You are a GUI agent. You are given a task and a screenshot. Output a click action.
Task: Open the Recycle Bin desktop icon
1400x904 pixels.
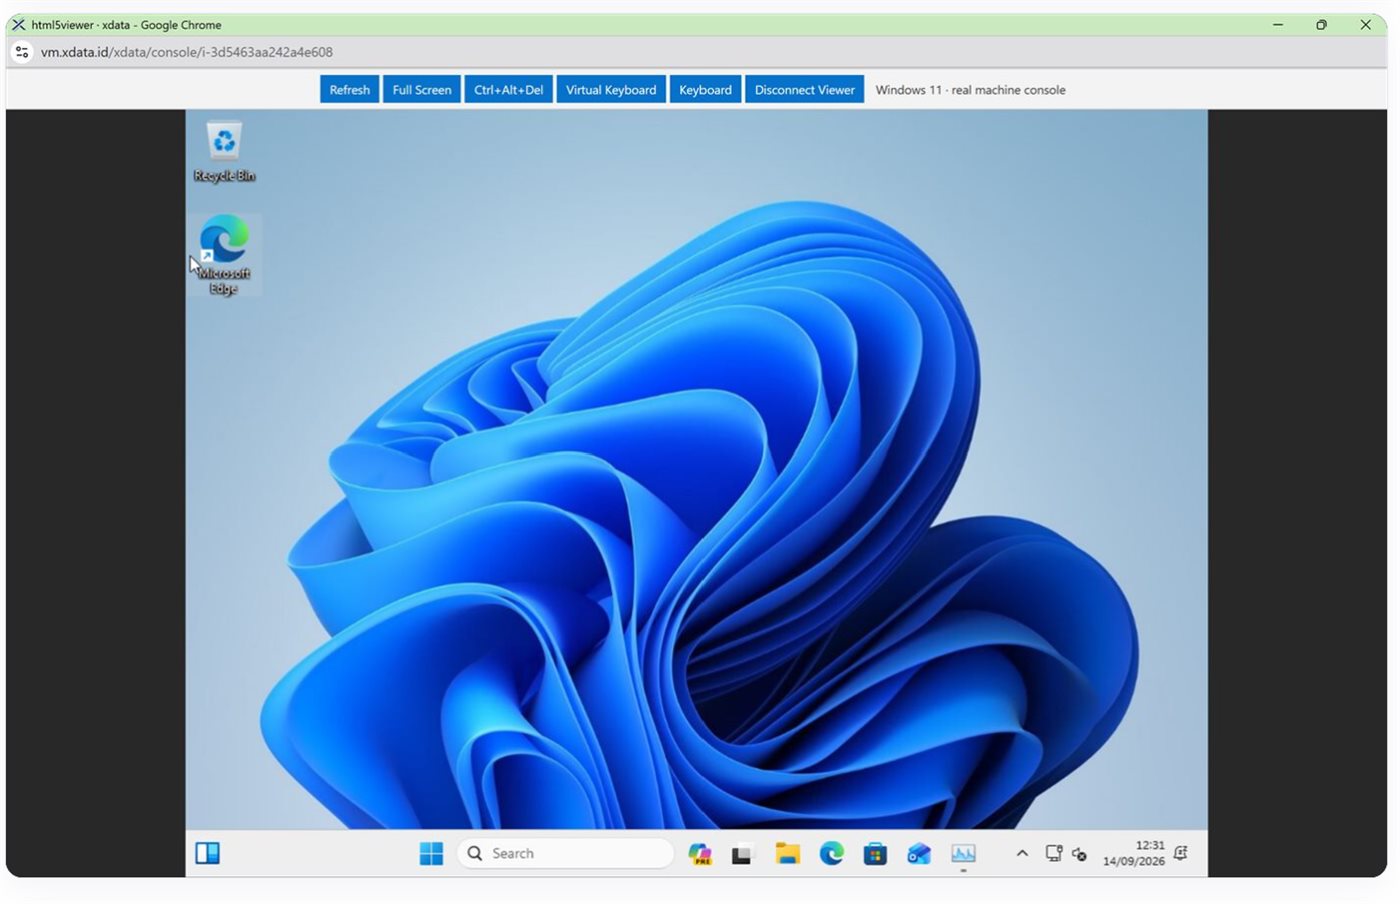(x=224, y=152)
